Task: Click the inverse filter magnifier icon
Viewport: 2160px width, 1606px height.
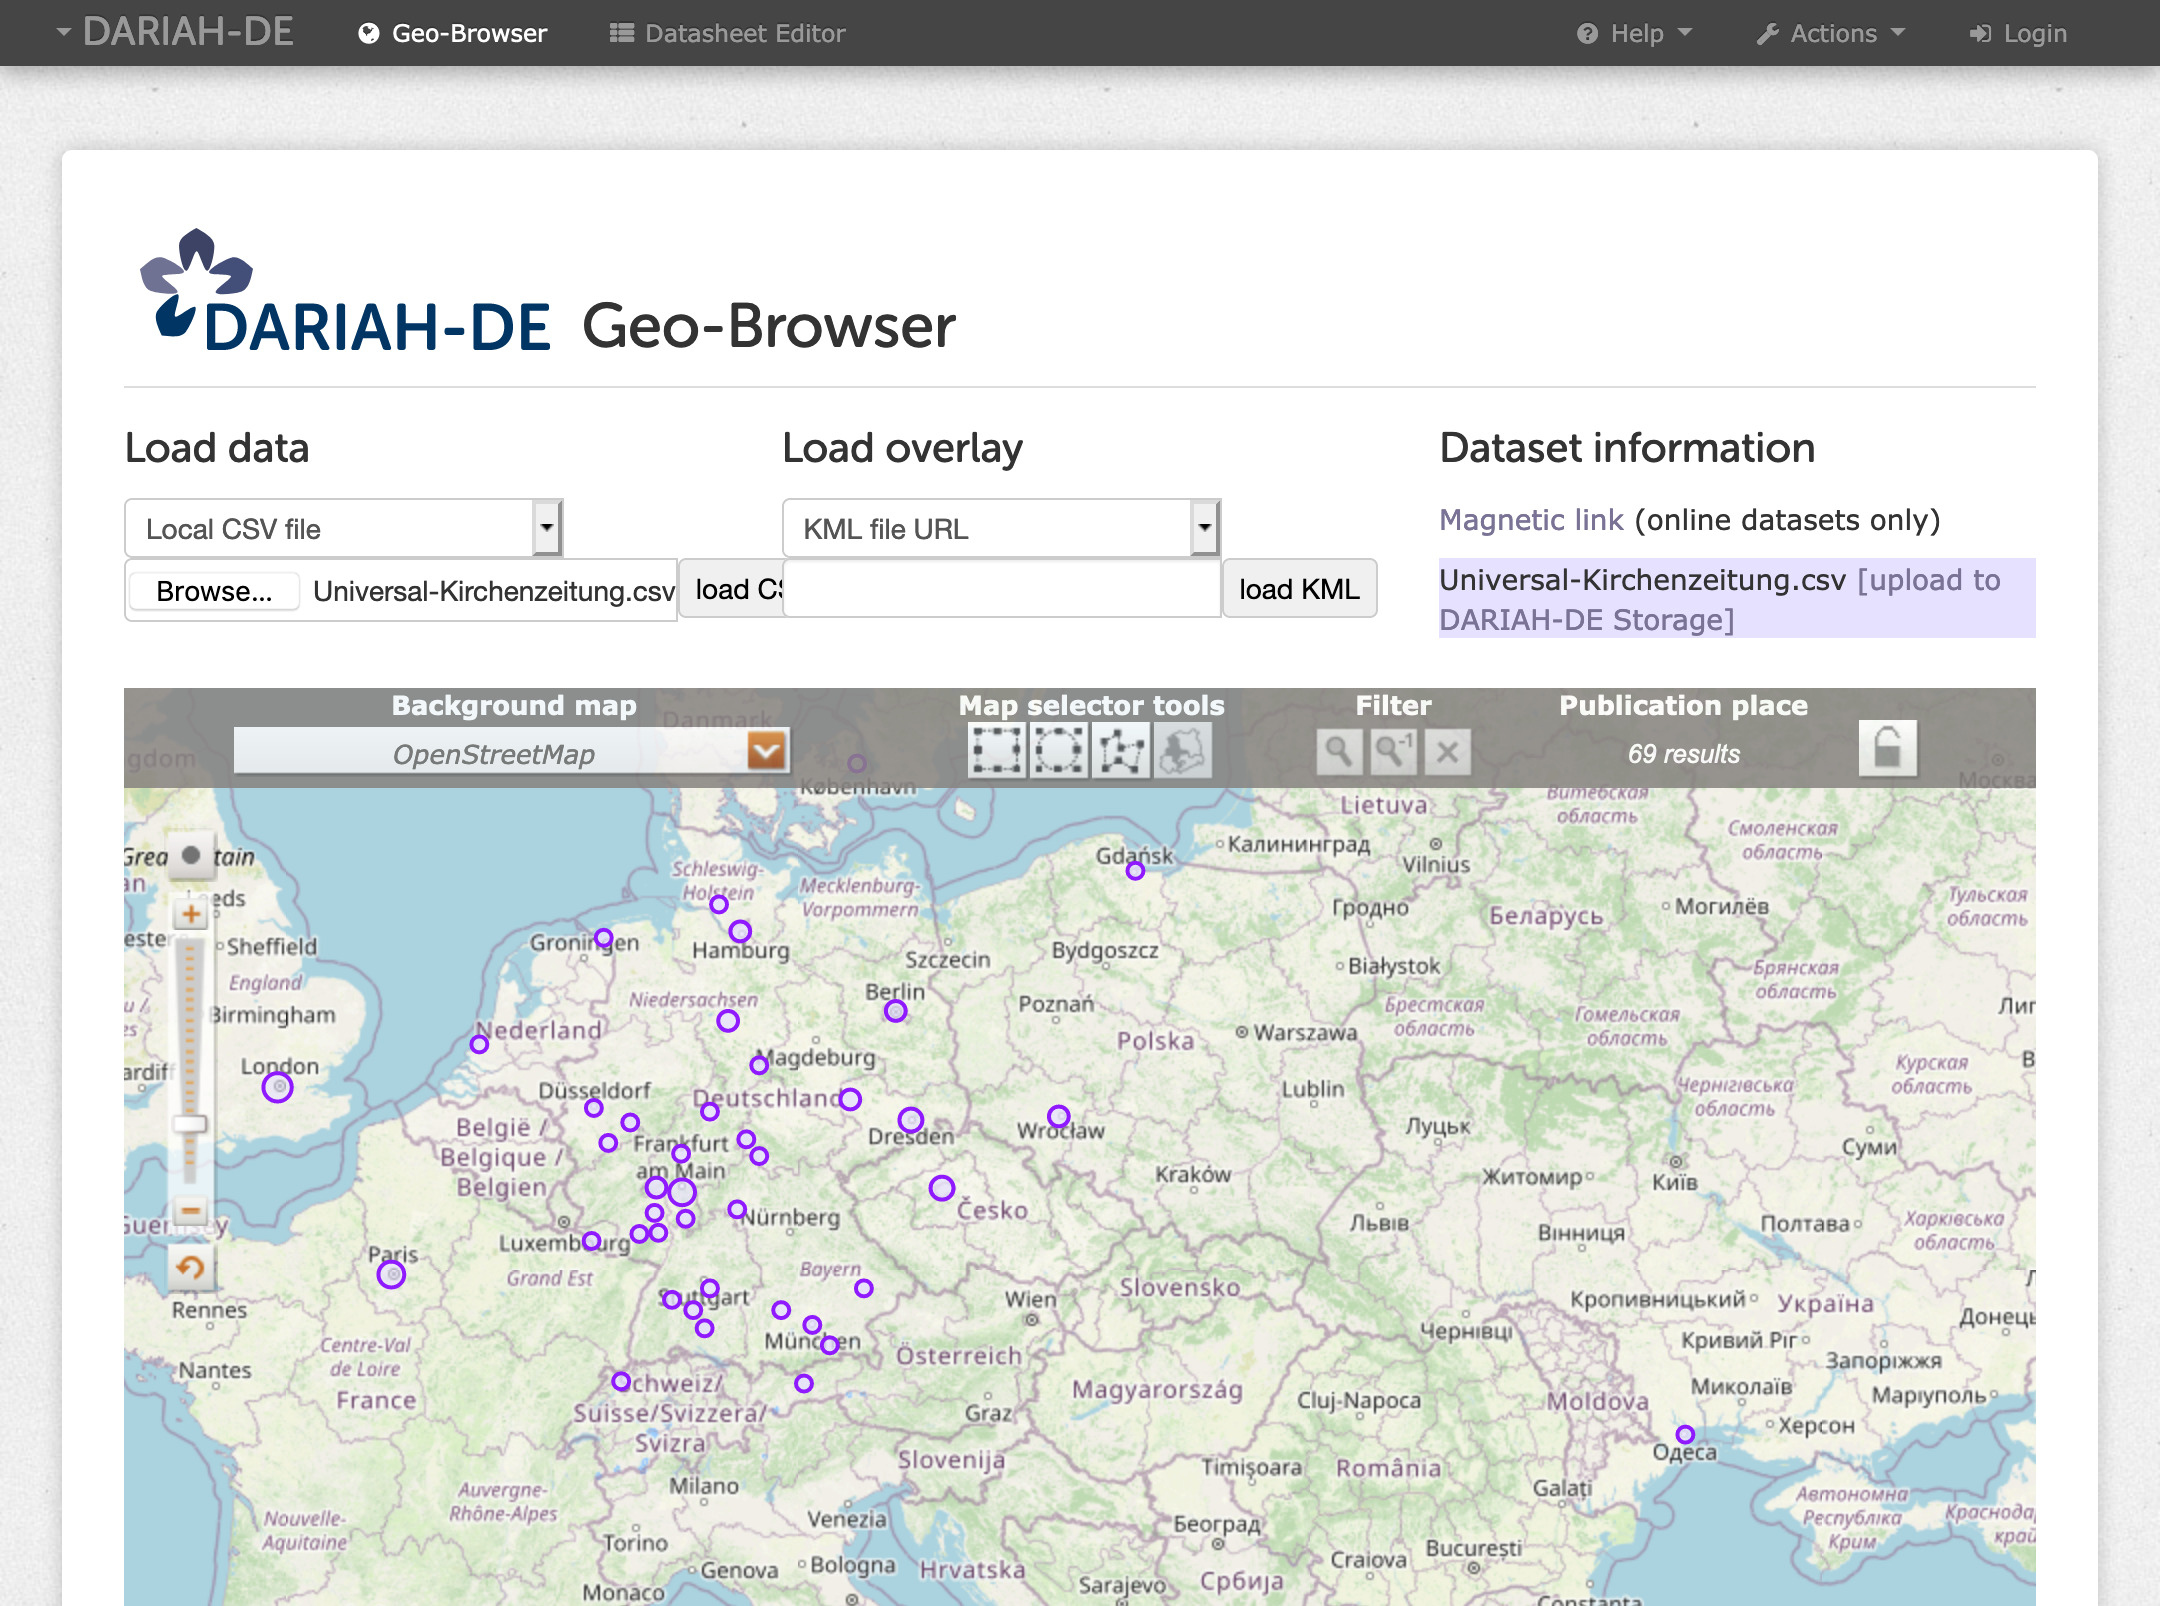Action: tap(1393, 751)
